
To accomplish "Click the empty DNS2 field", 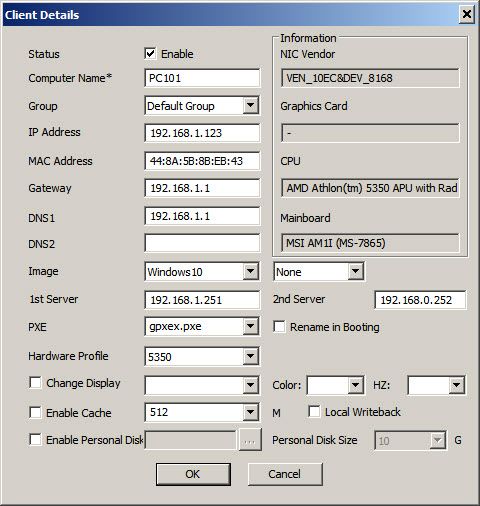I will (202, 243).
